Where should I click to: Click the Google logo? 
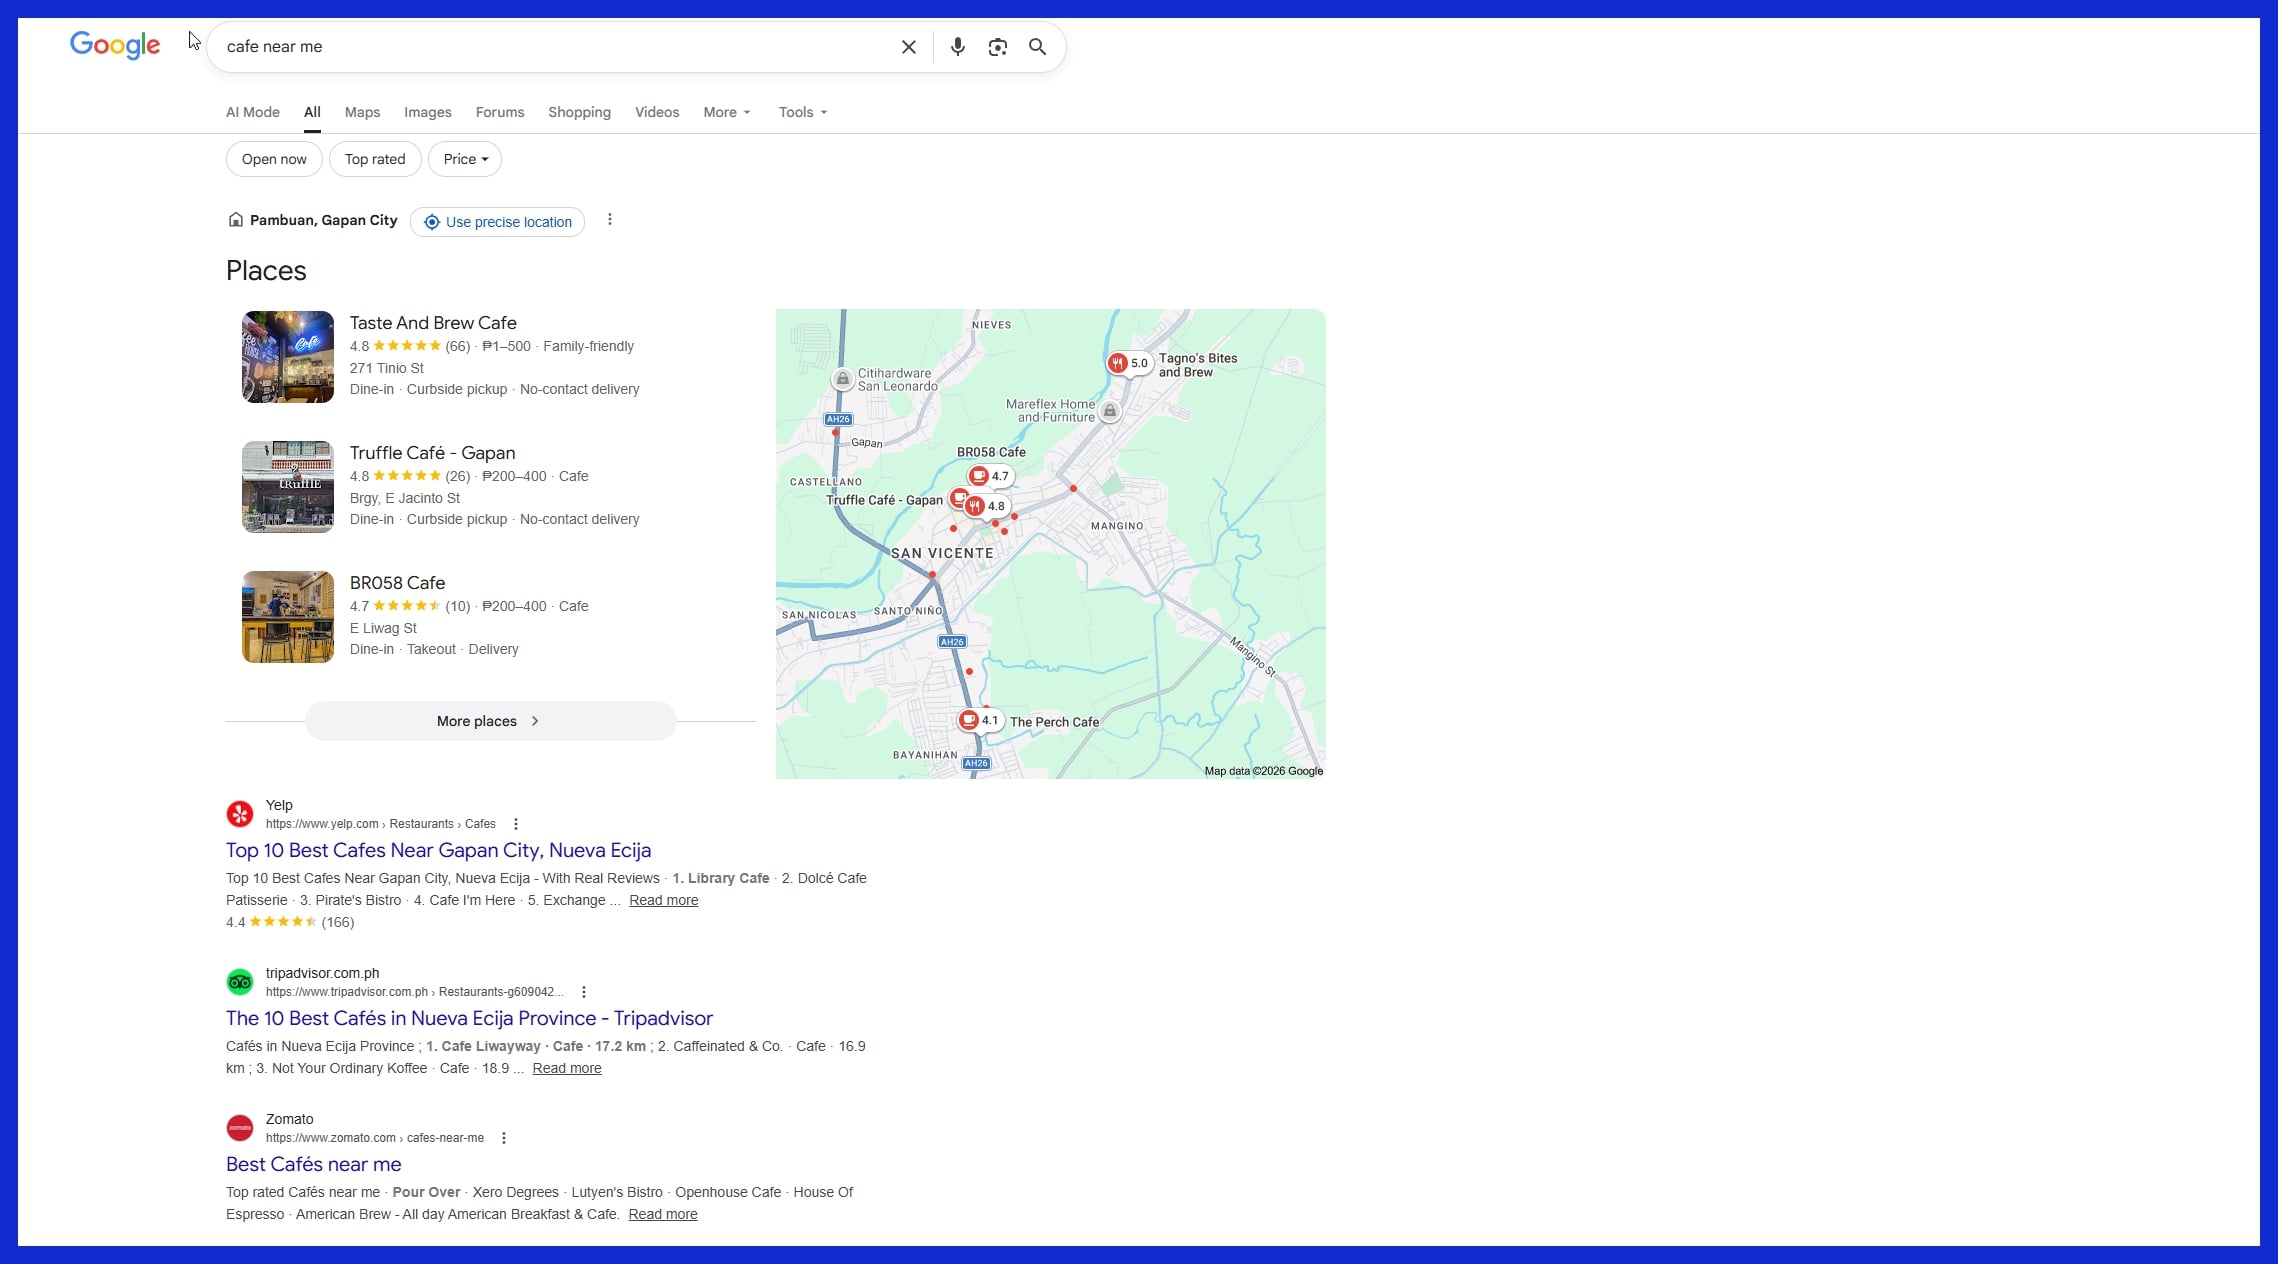tap(115, 46)
